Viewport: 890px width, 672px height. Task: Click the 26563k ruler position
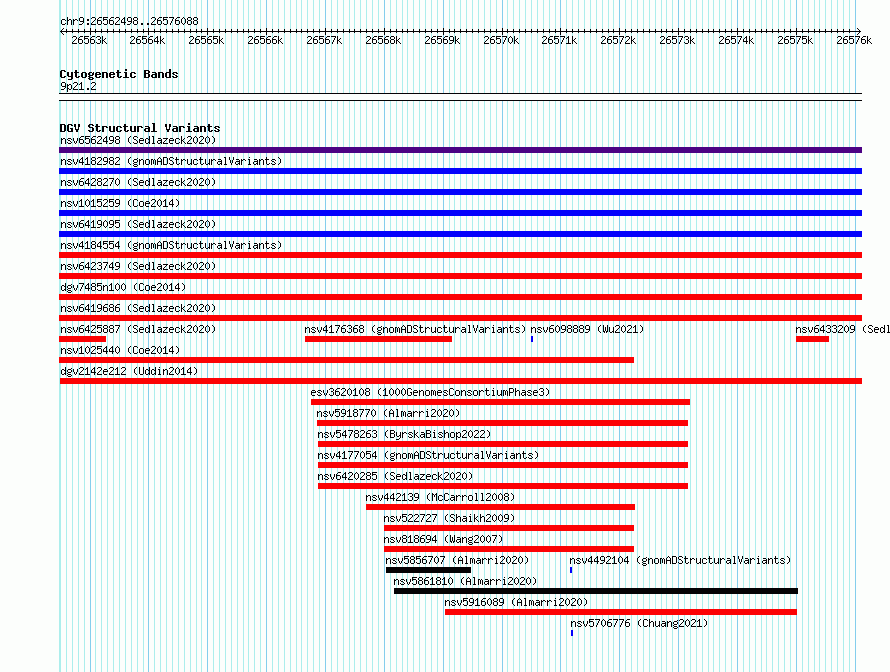89,40
